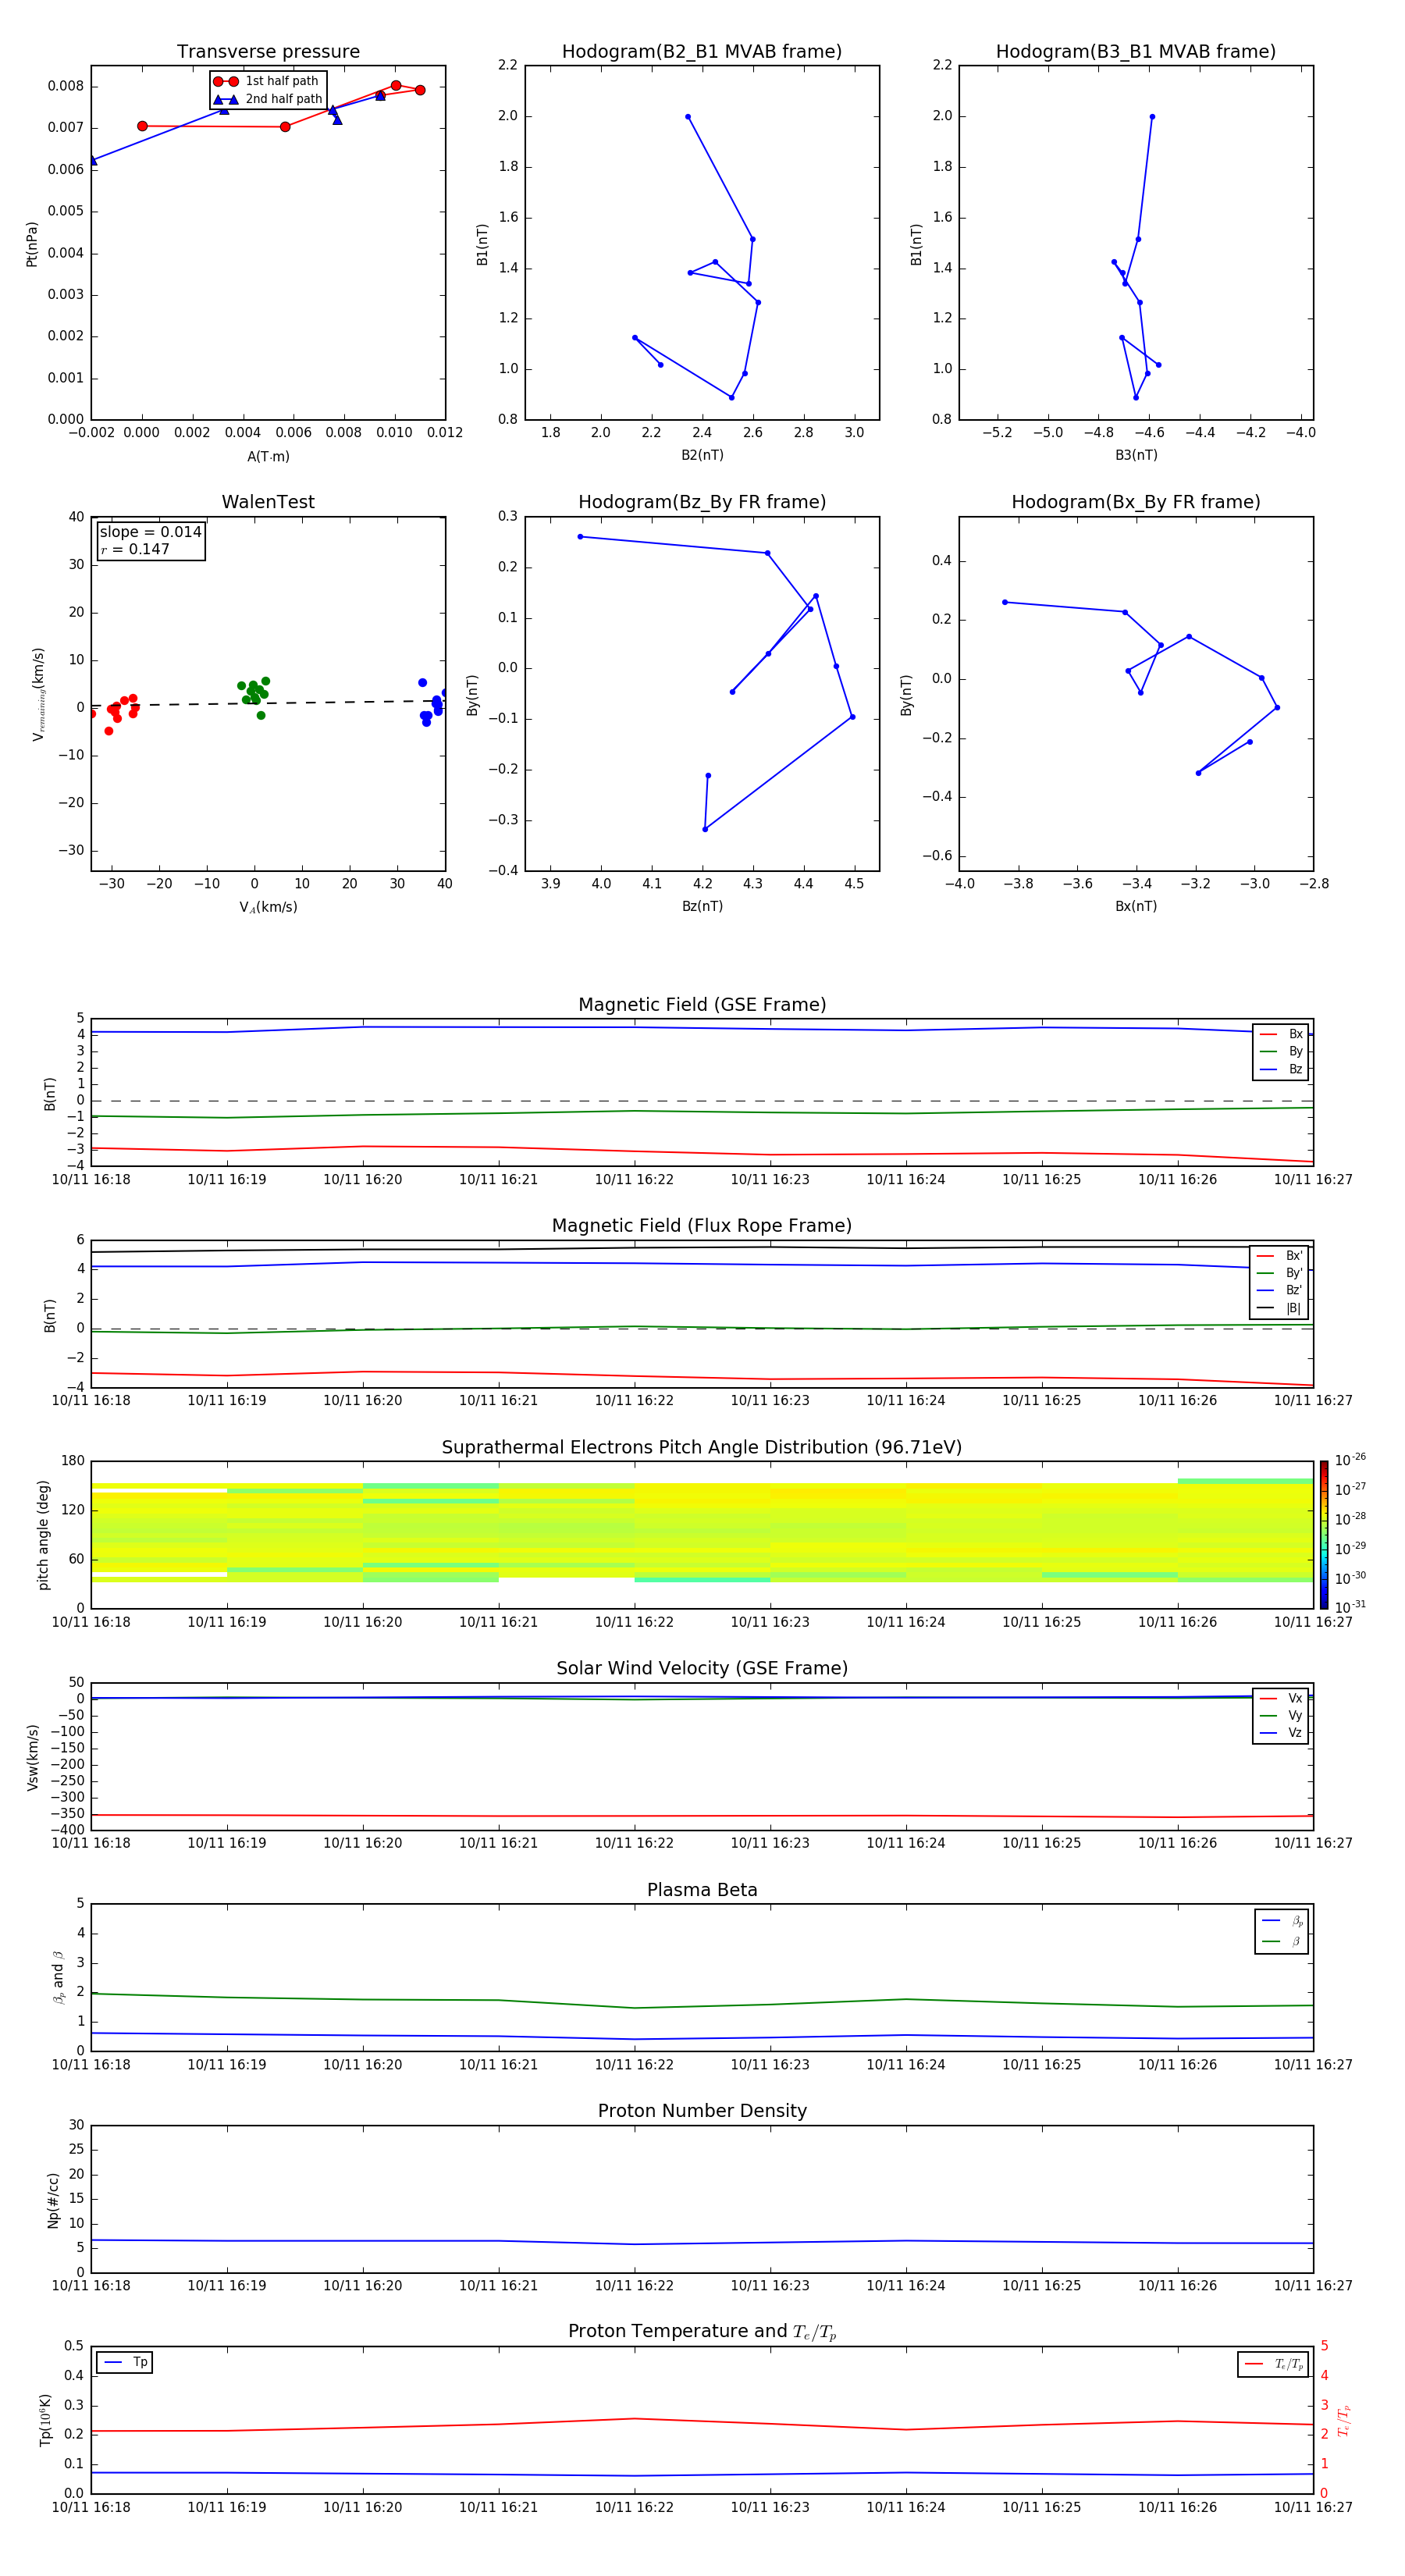Click the Te/Tp legend entry in temperature plot

[1273, 2364]
